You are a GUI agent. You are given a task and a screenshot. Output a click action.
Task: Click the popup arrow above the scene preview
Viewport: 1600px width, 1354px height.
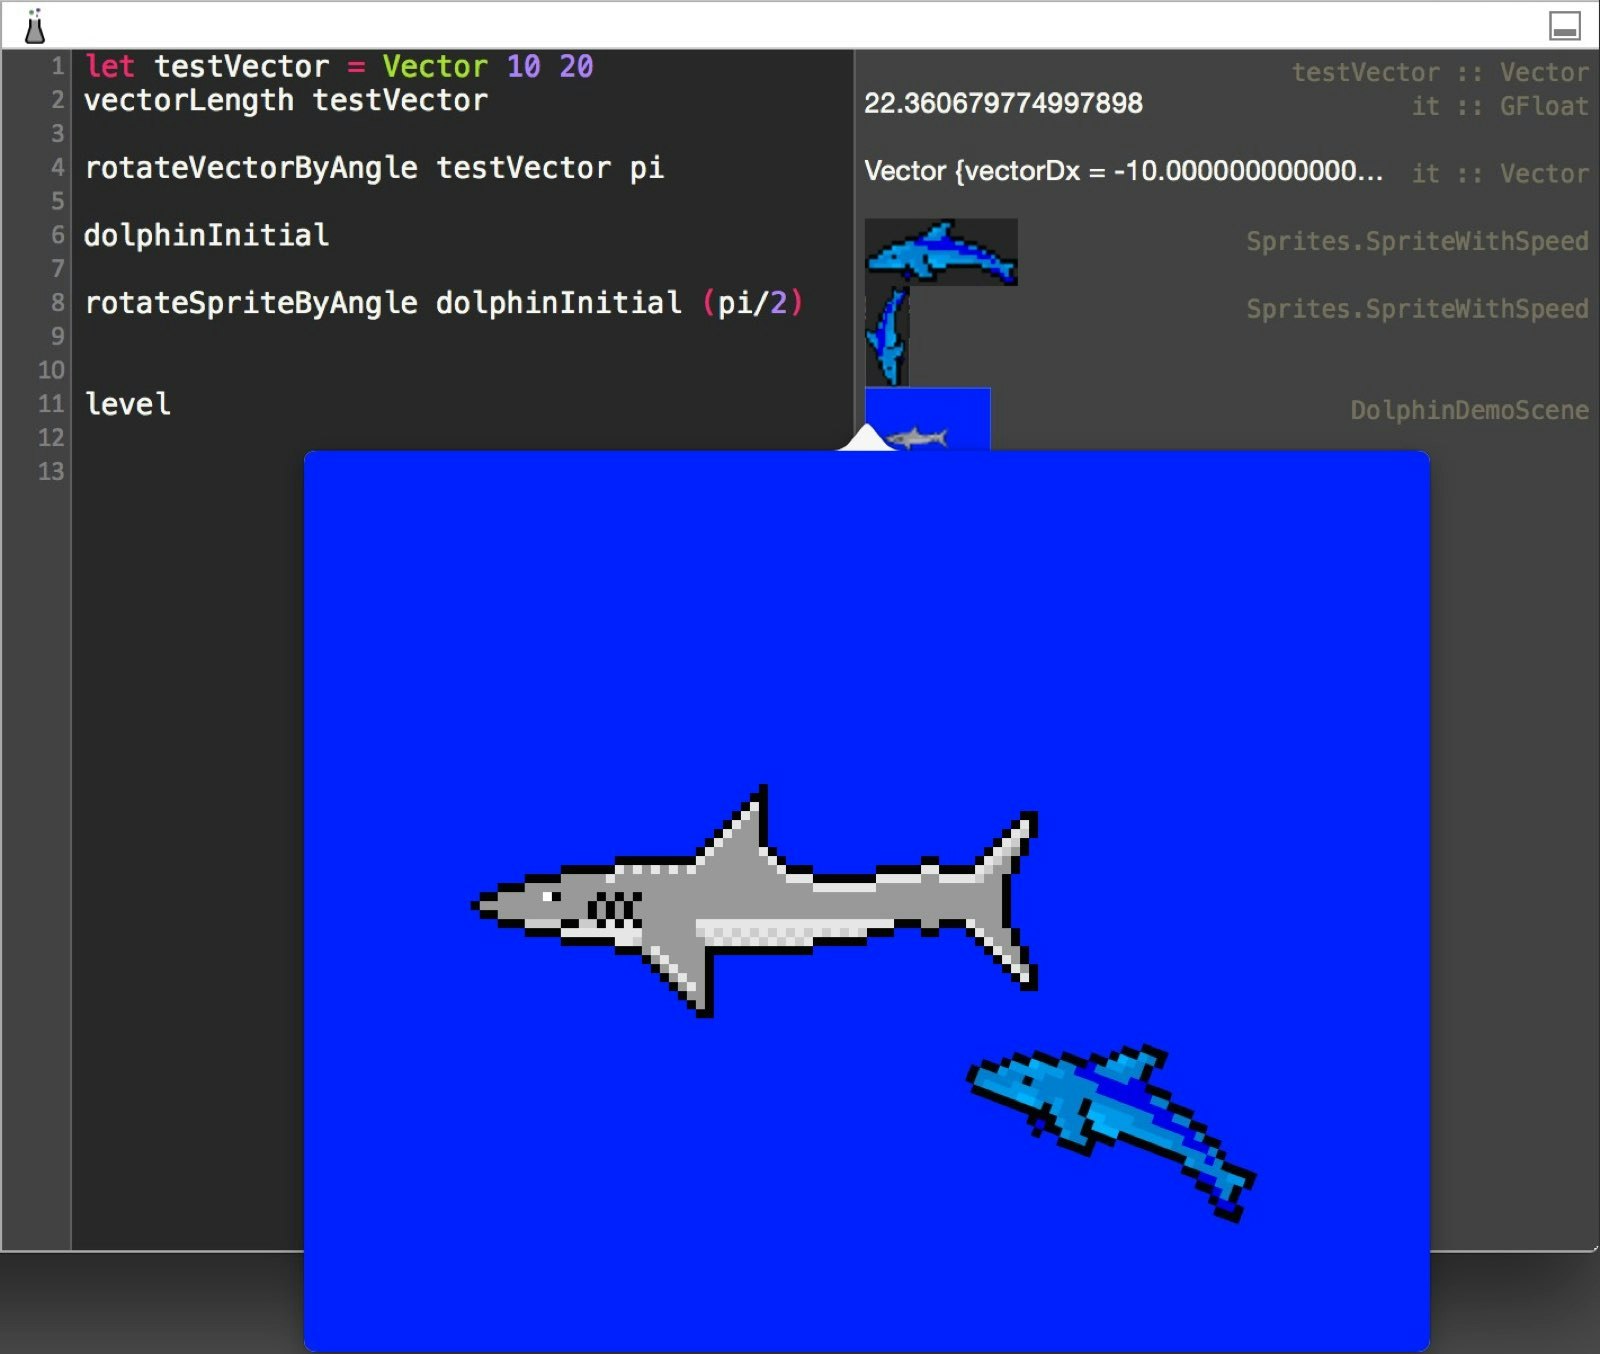(866, 440)
